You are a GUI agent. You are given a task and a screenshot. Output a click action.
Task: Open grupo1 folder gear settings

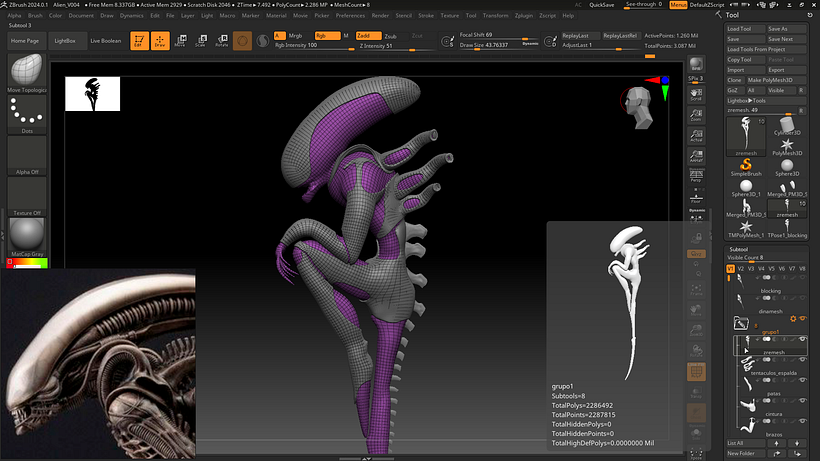793,318
